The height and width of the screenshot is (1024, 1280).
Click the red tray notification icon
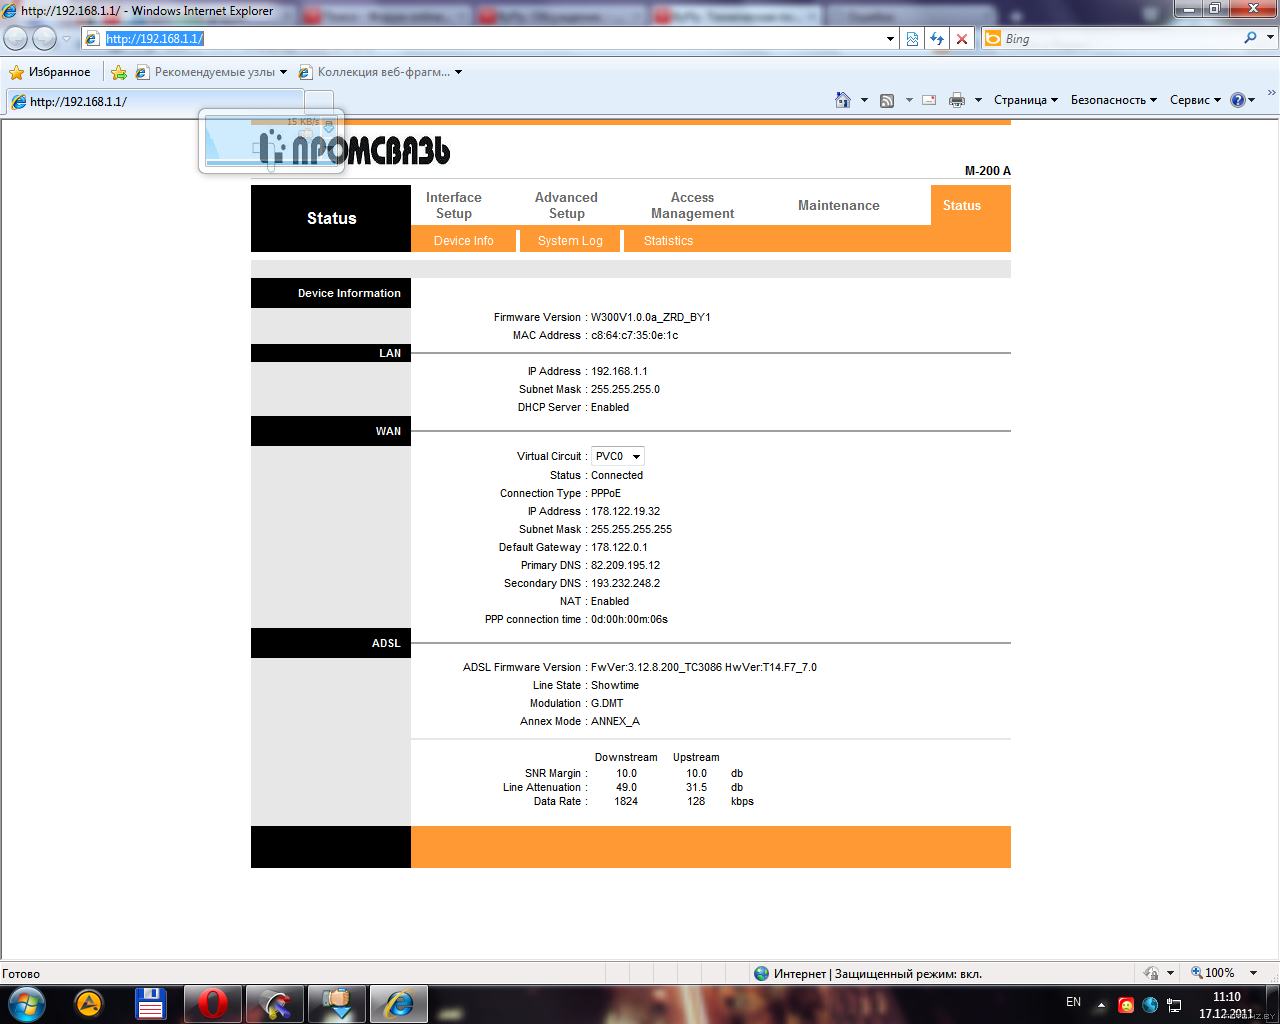tap(1126, 1005)
